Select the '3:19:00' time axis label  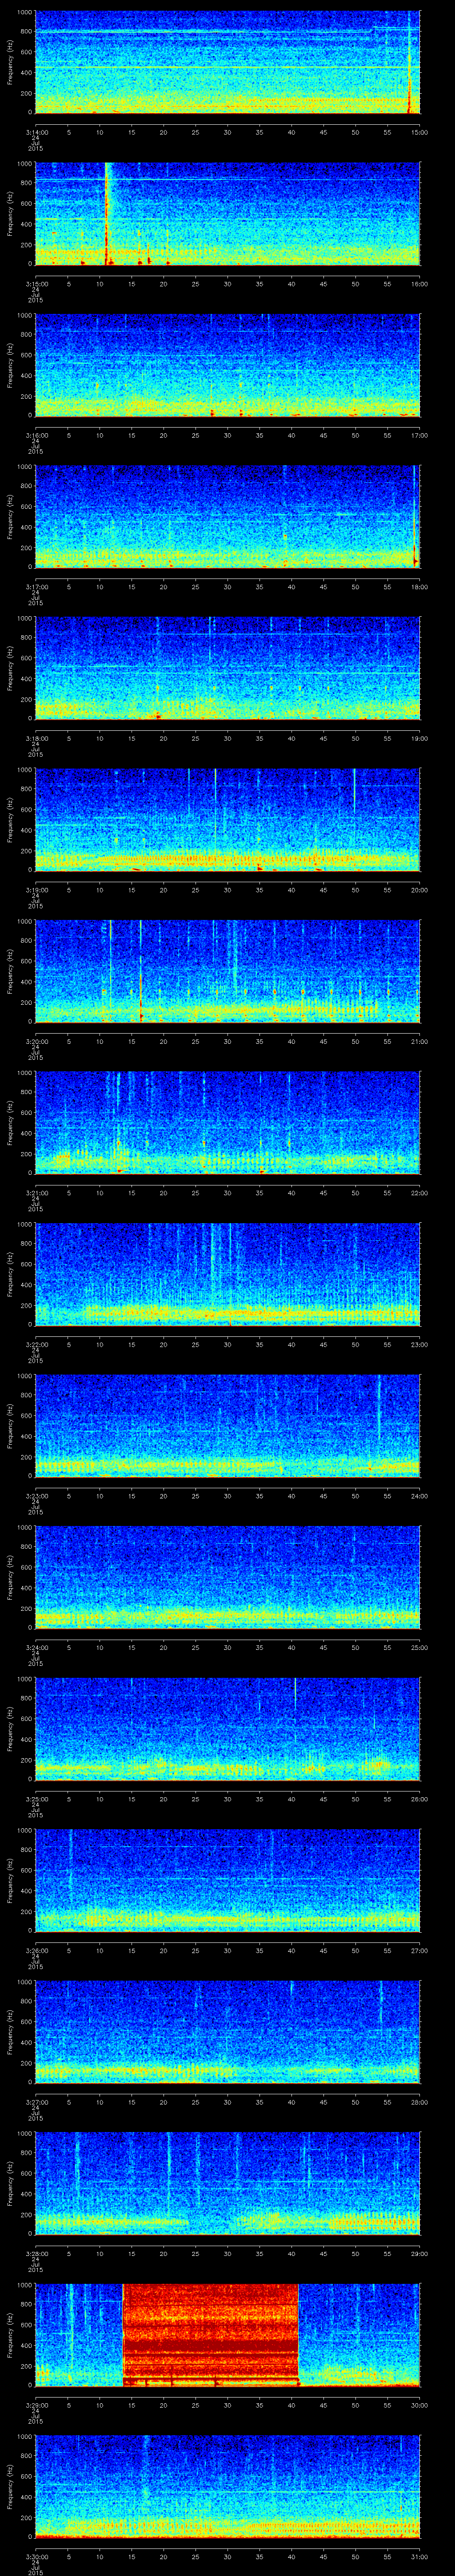point(36,890)
